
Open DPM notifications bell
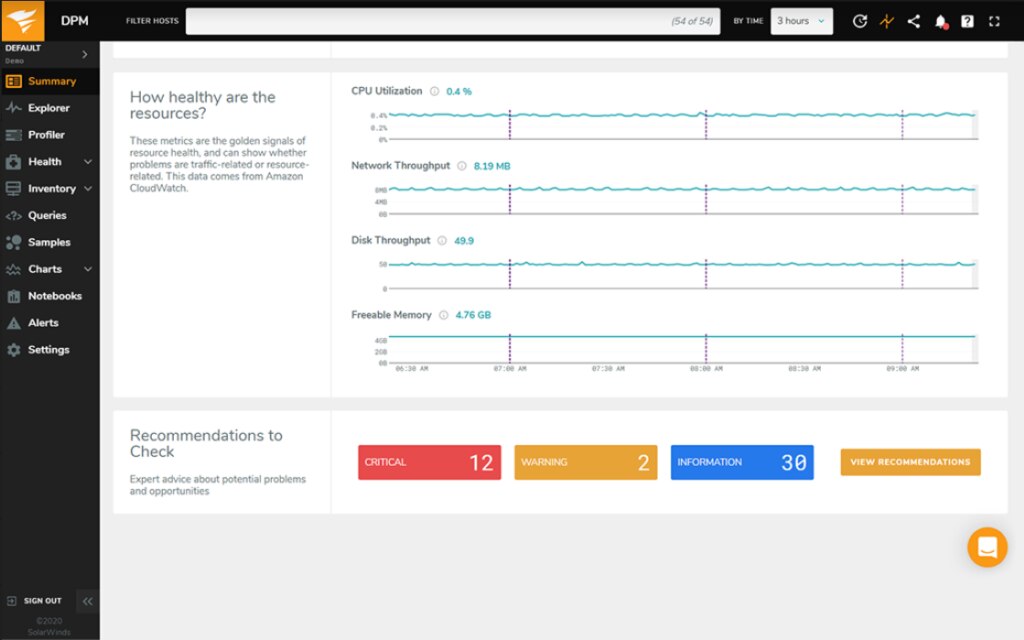tap(939, 20)
